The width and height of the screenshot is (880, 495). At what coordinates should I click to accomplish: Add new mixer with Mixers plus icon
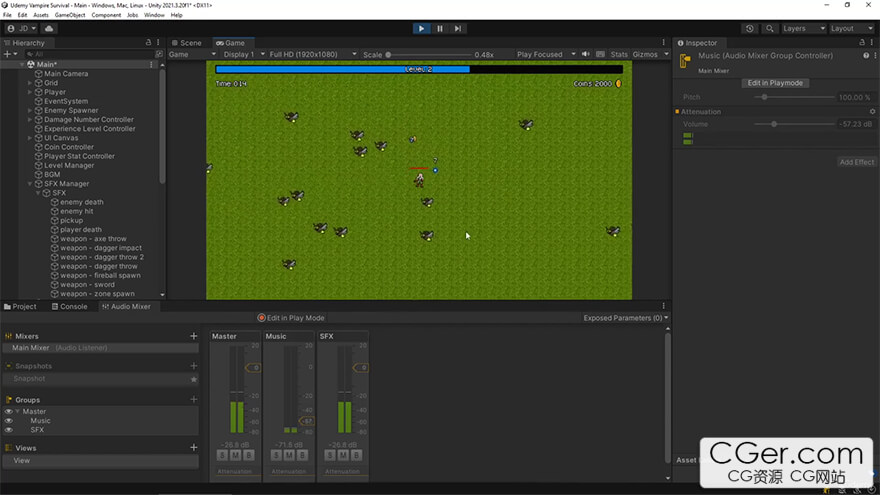pyautogui.click(x=194, y=336)
